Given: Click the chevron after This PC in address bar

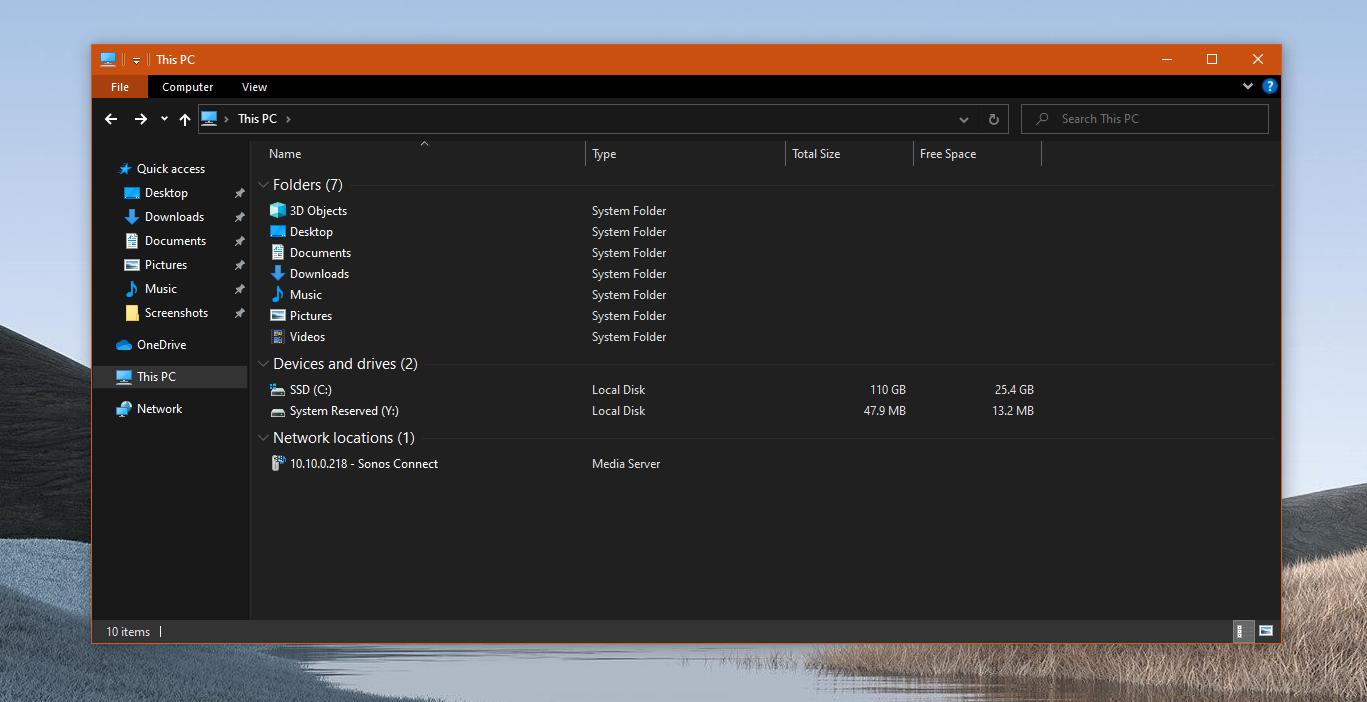Looking at the screenshot, I should click(x=289, y=119).
